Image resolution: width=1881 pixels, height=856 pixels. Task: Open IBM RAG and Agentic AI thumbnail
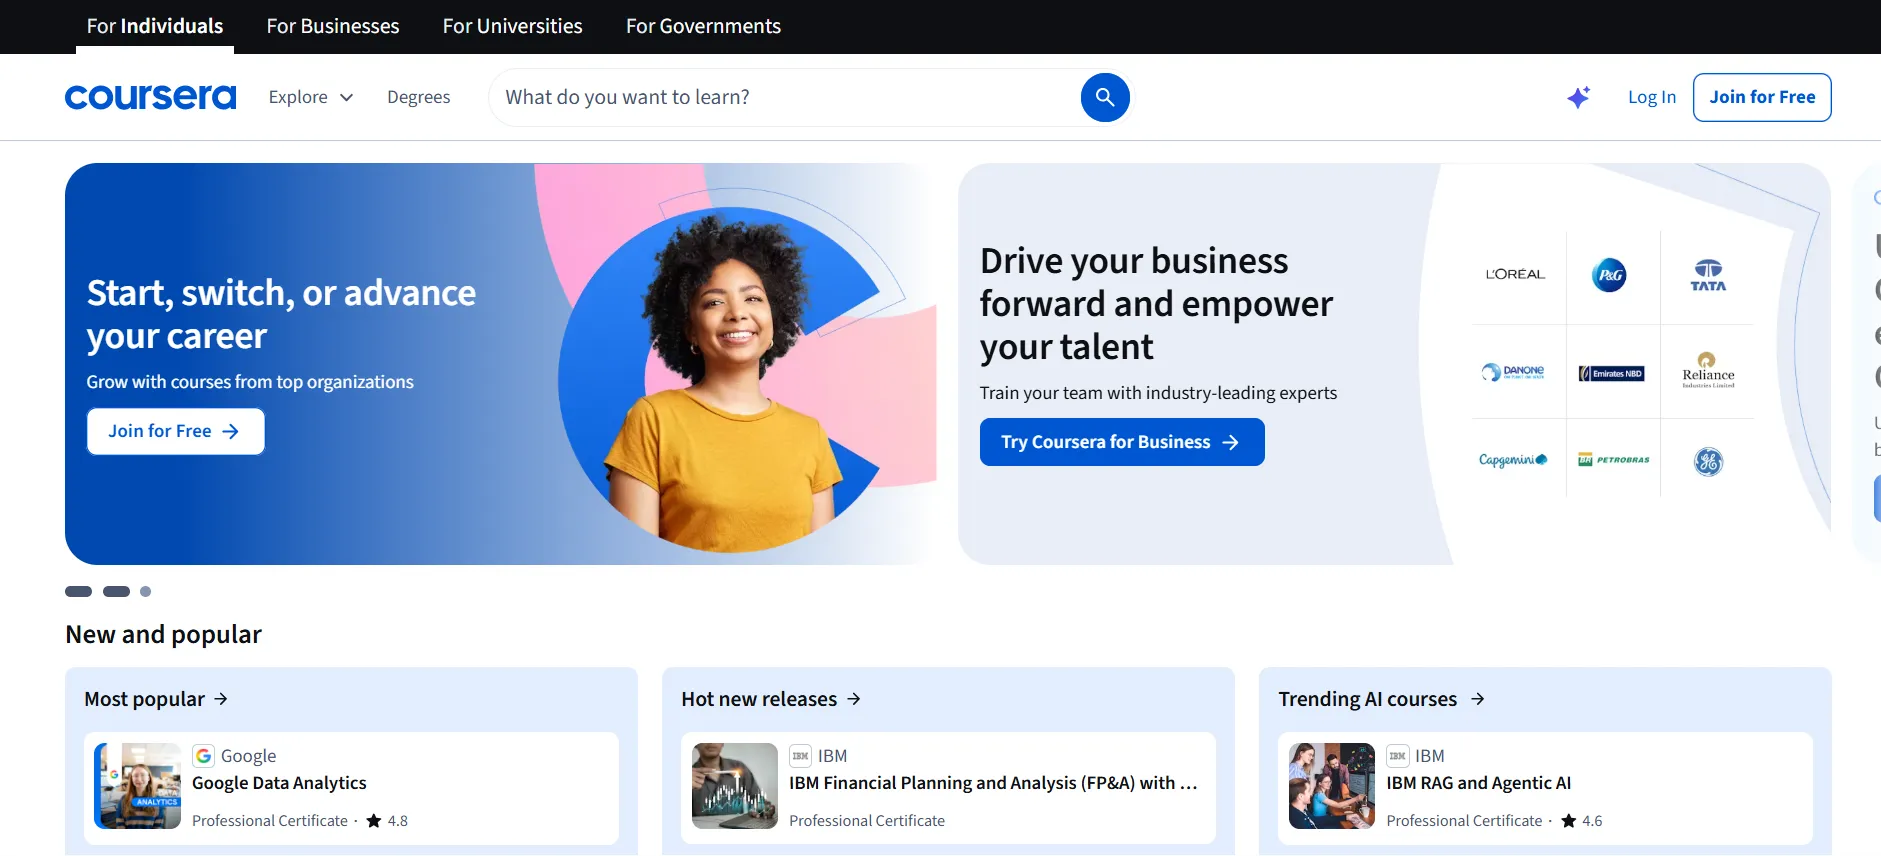(1332, 786)
